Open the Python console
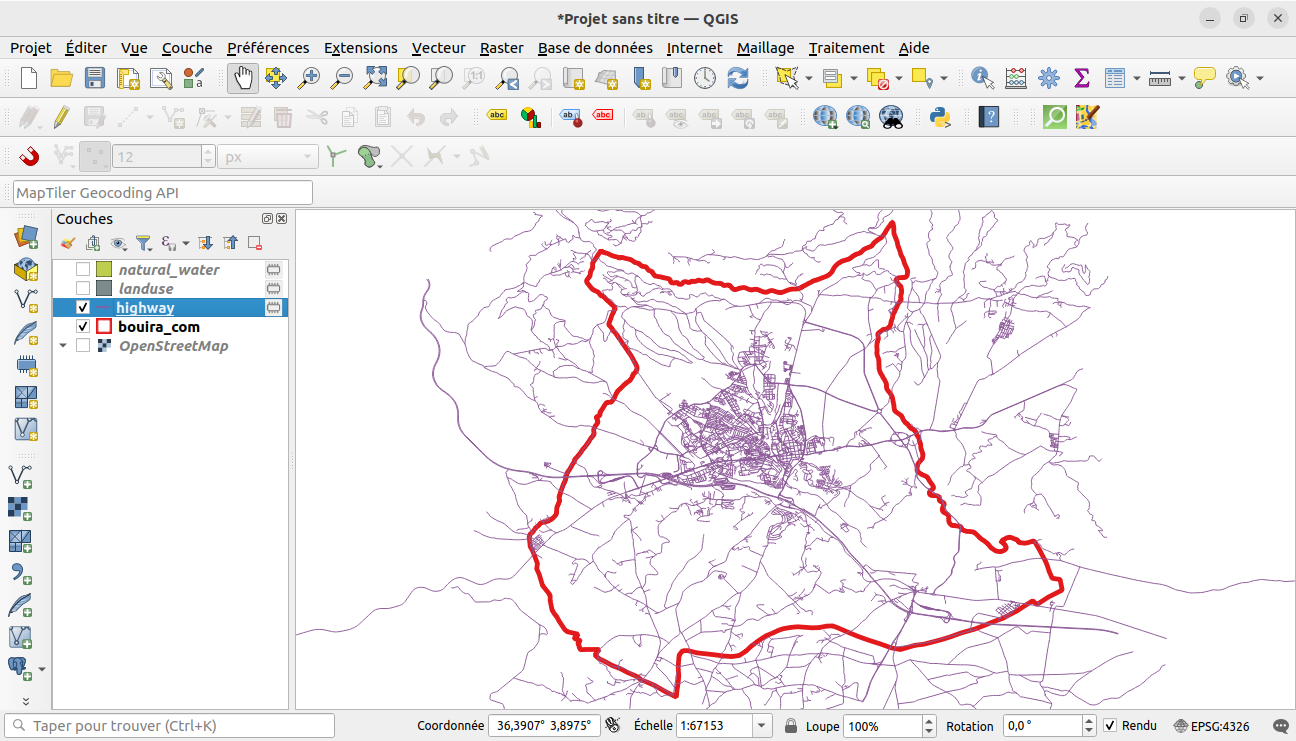The image size is (1296, 741). click(x=939, y=117)
